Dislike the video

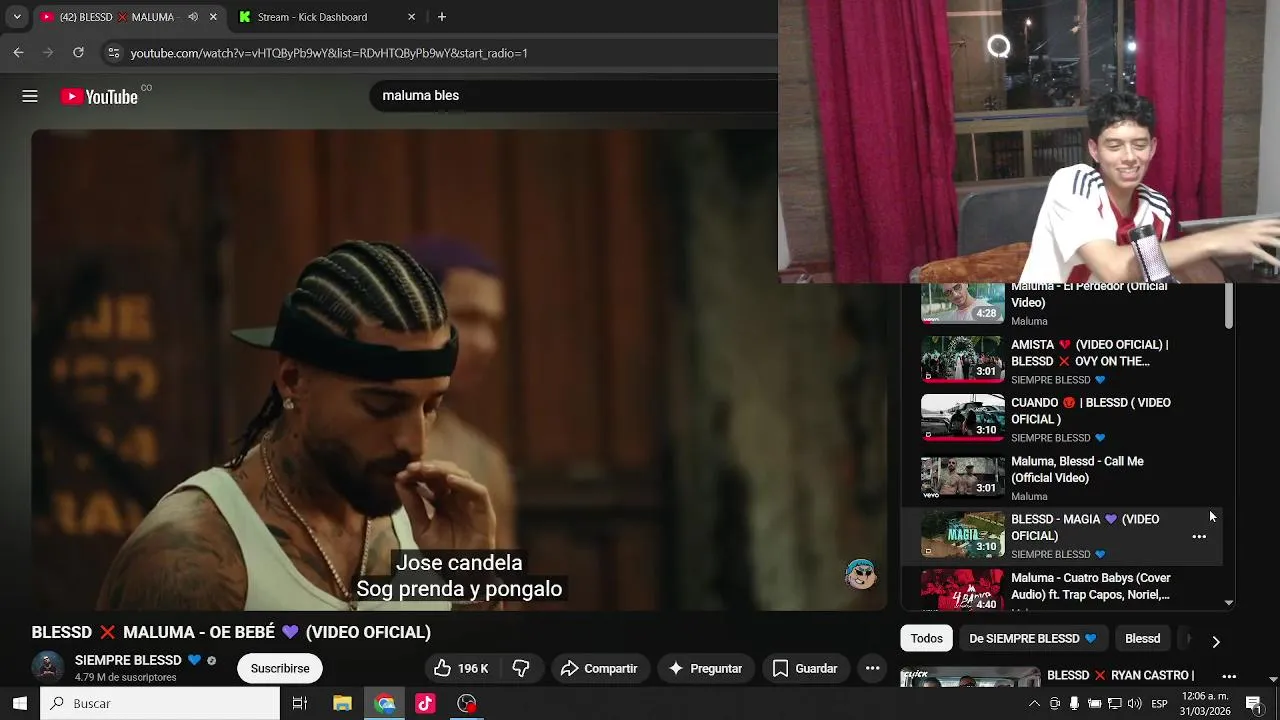520,668
